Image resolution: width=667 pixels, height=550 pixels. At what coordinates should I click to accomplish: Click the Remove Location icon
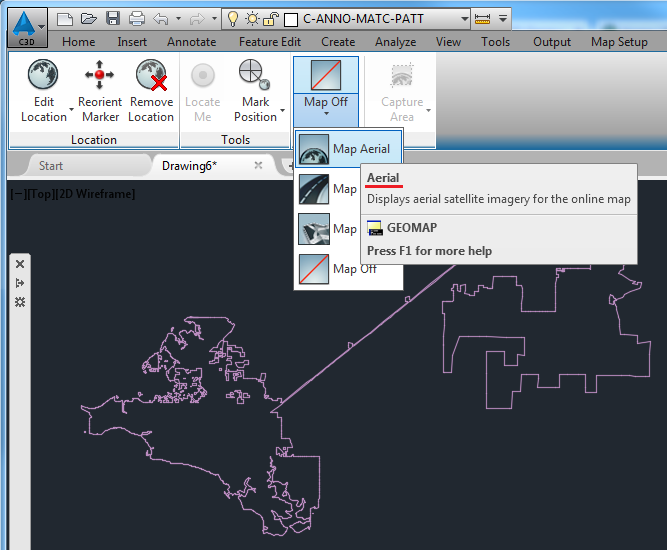[151, 74]
